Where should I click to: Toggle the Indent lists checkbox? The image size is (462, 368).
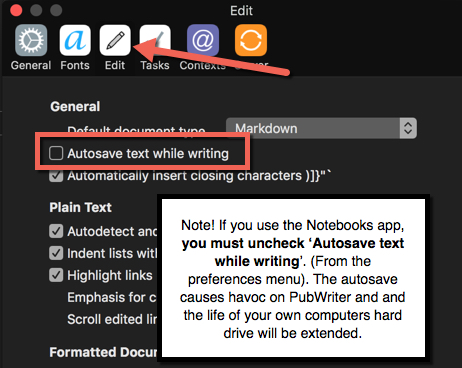pyautogui.click(x=56, y=253)
